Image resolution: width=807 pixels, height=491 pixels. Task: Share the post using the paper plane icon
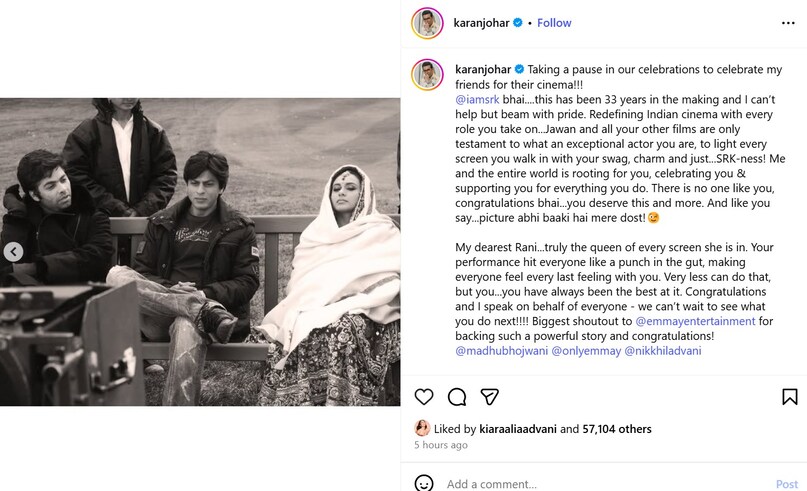[x=490, y=397]
